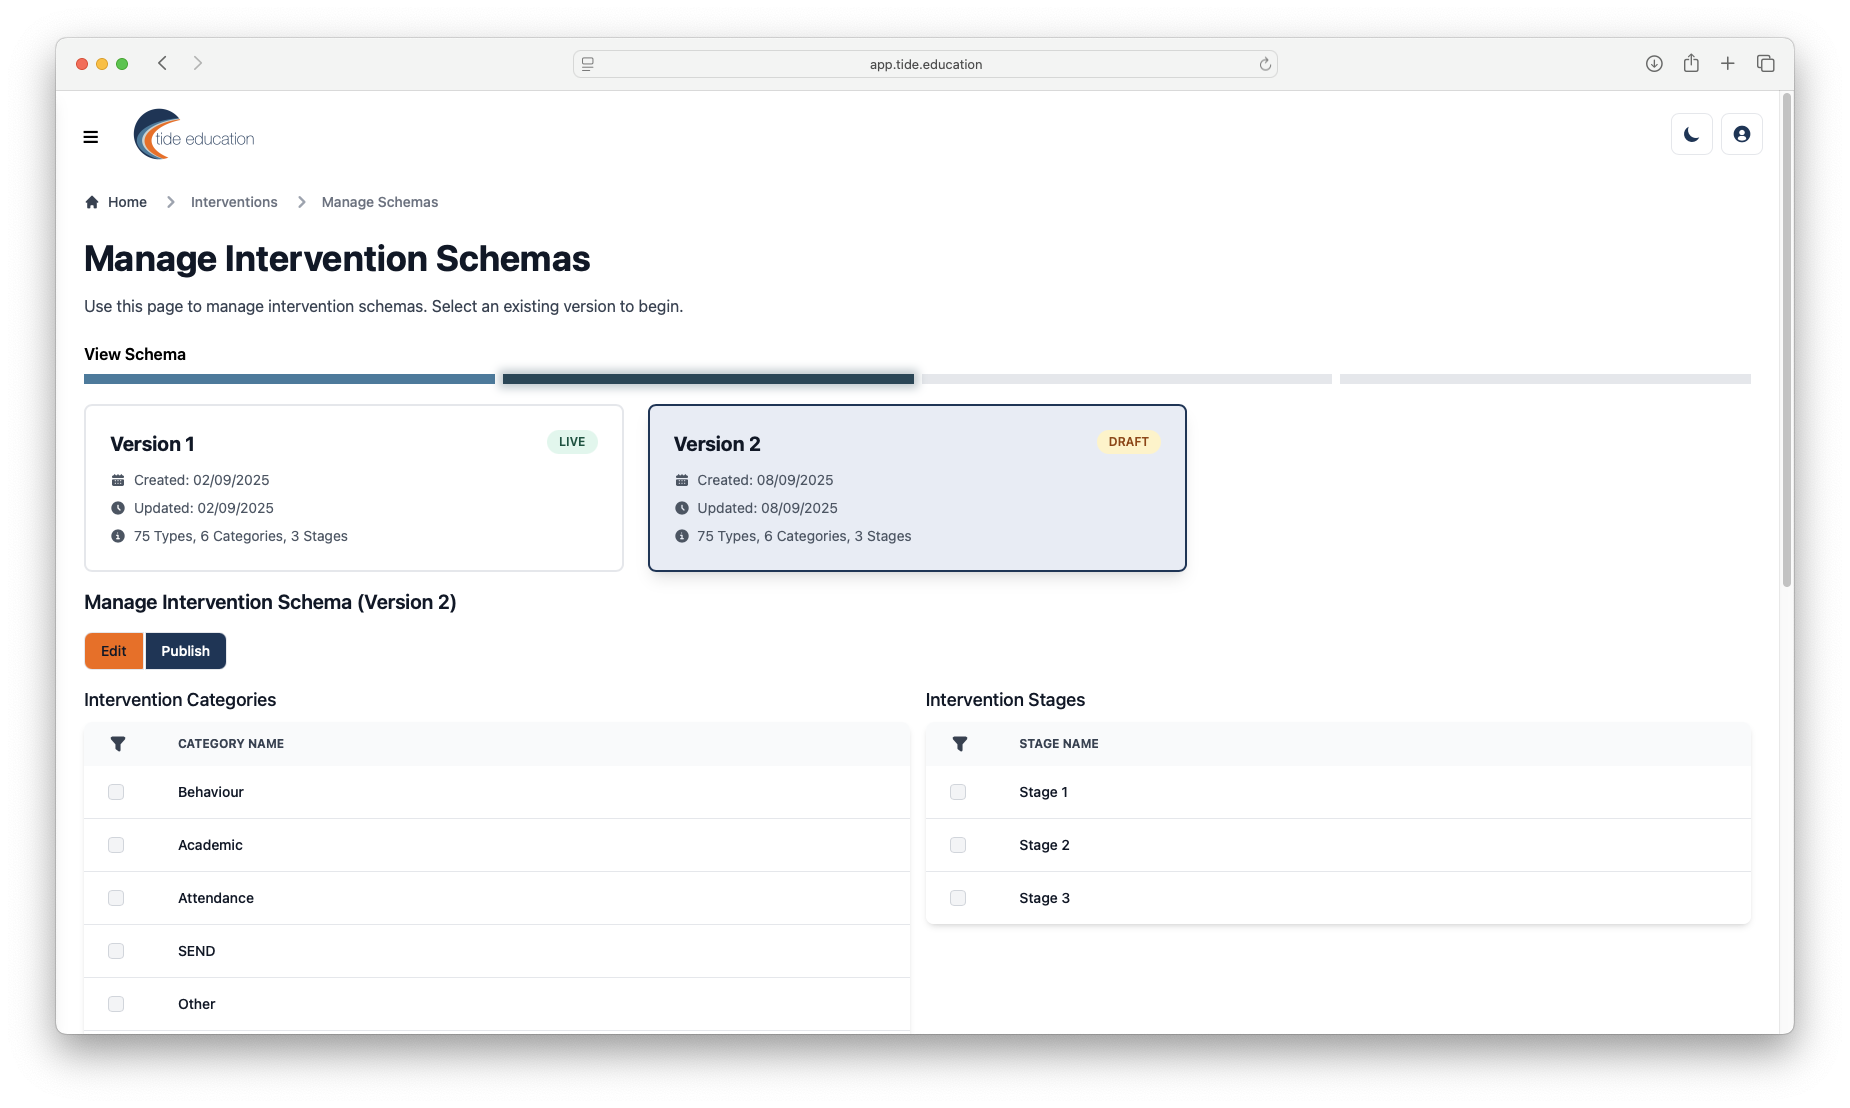This screenshot has height=1108, width=1850.
Task: Click the Interventions breadcrumb link
Action: [234, 202]
